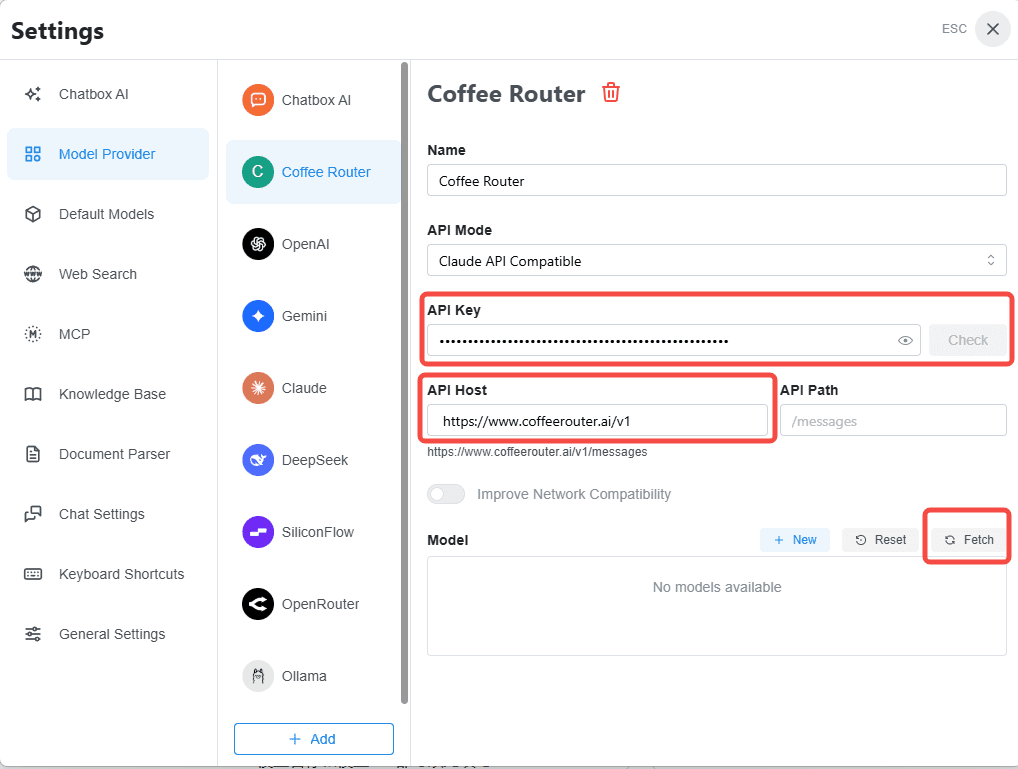Viewport: 1018px width, 769px height.
Task: Click the Chat Settings bubble icon
Action: click(33, 514)
